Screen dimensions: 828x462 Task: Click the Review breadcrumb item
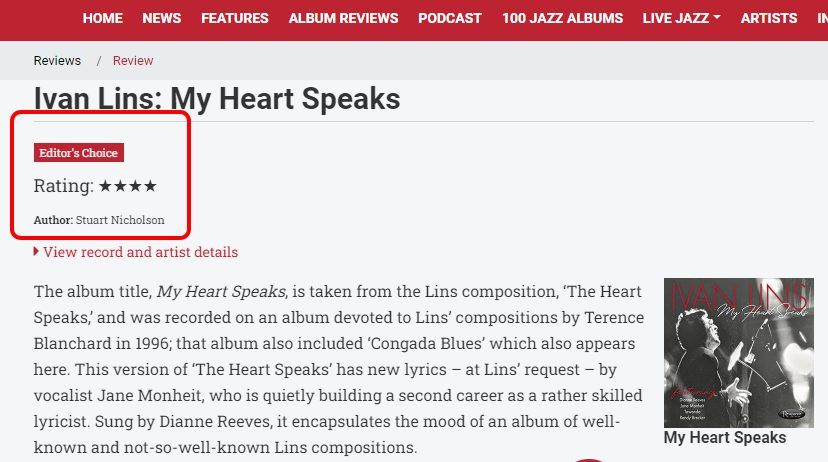tap(133, 61)
